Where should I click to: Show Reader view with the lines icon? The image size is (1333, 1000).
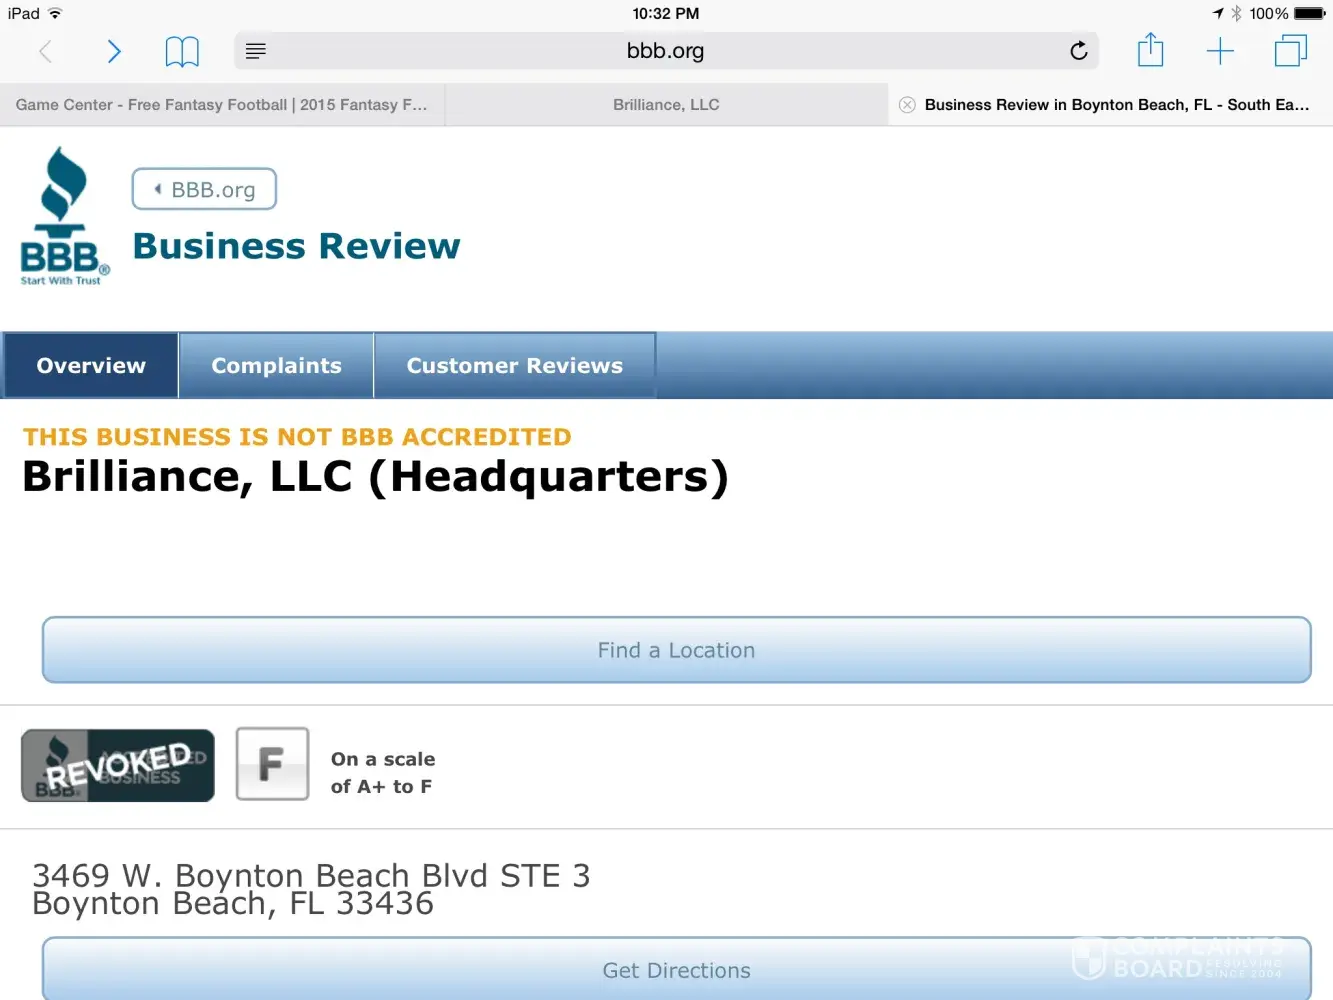click(256, 51)
